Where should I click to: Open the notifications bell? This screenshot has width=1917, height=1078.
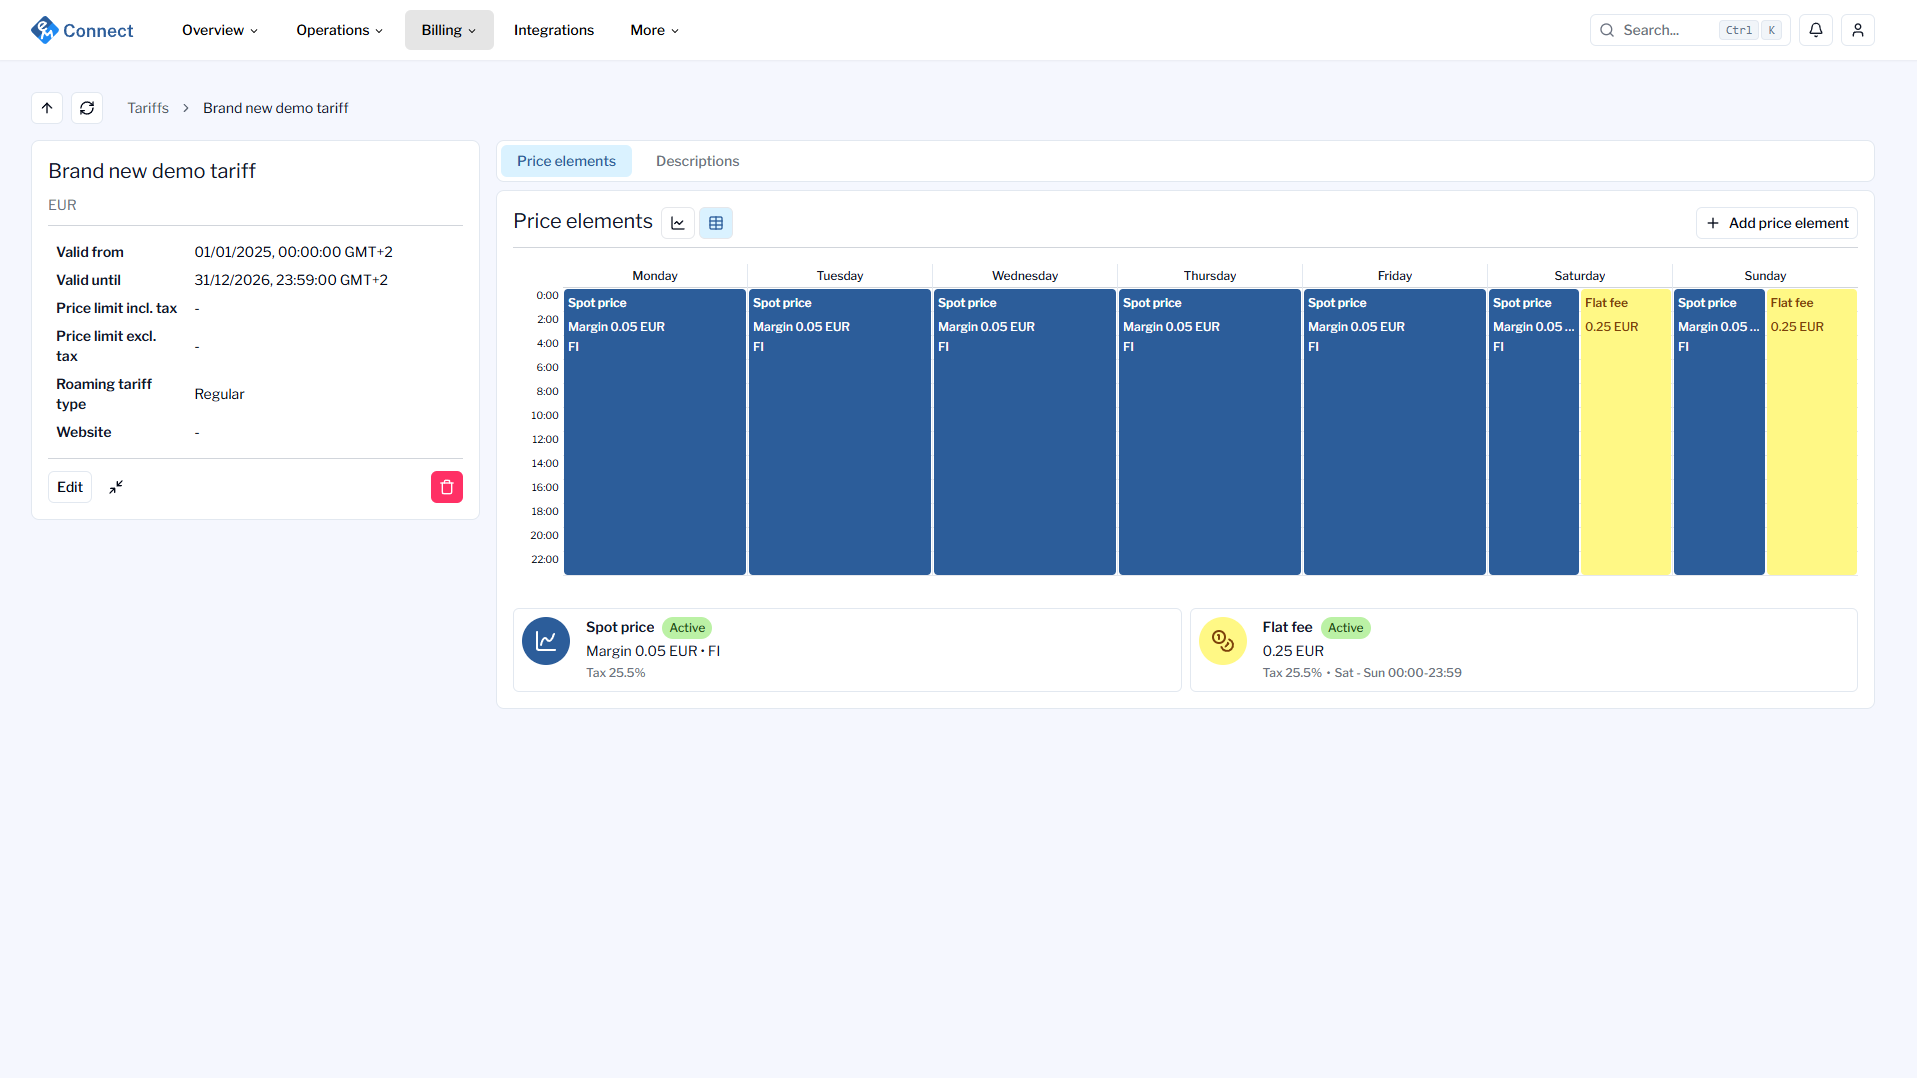point(1816,30)
